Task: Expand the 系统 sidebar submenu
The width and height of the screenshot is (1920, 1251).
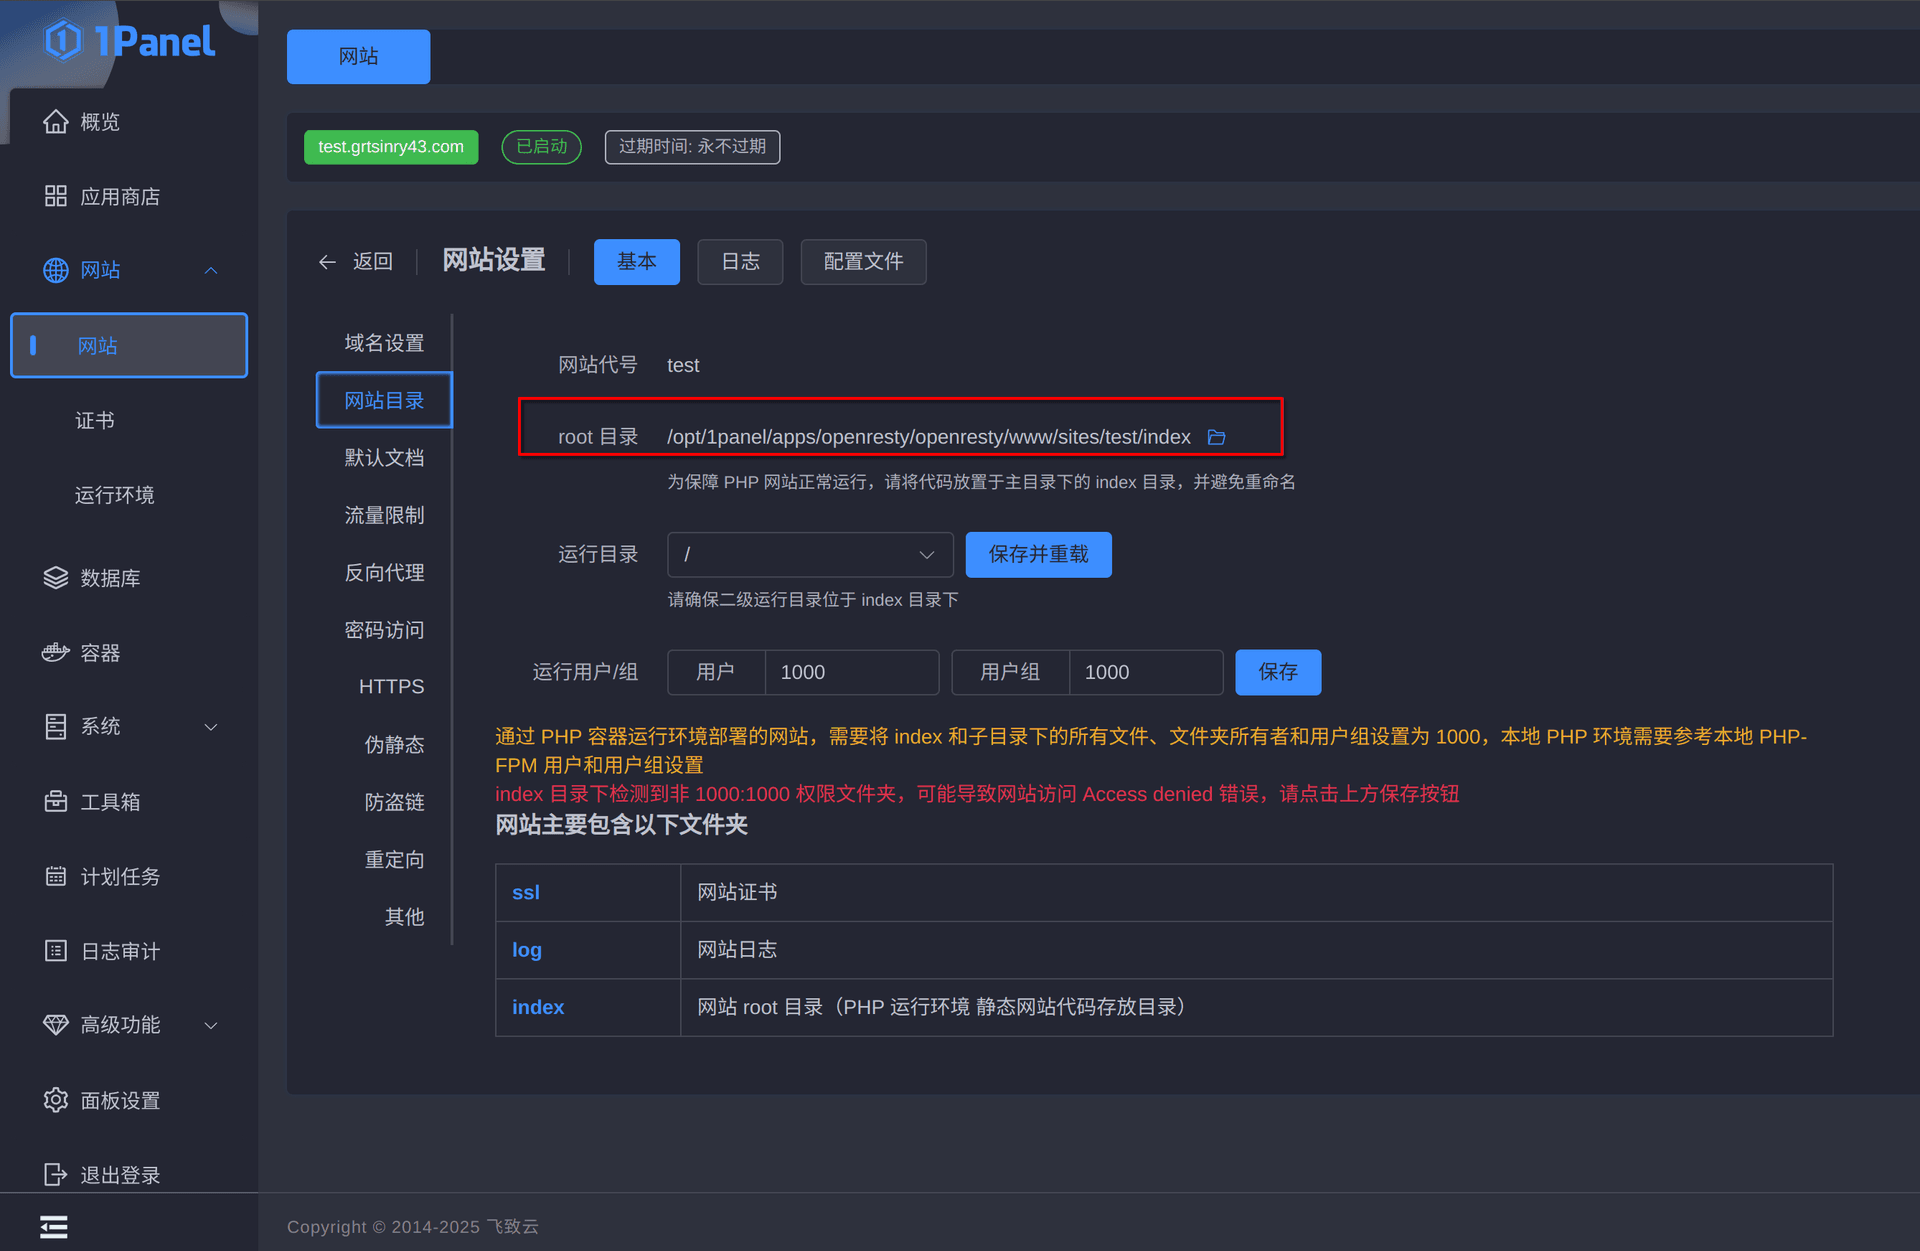Action: [211, 727]
